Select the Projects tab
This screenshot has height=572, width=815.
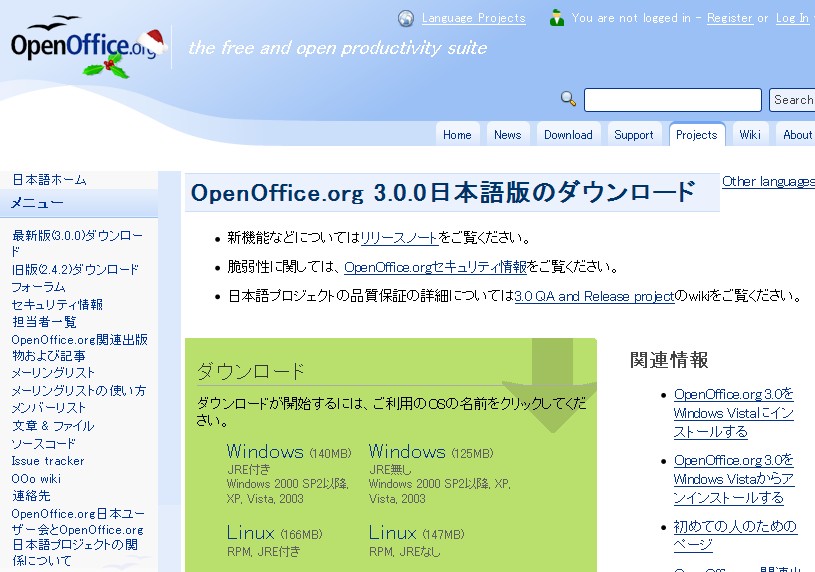pos(696,135)
